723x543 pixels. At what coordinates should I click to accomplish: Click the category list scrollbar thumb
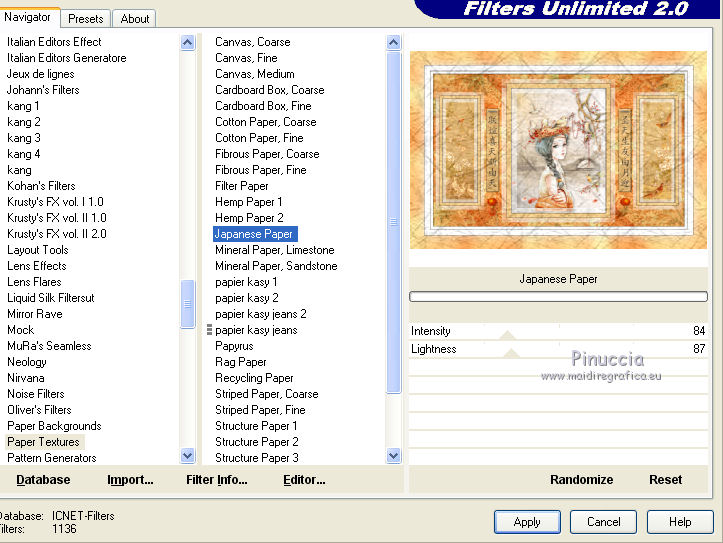188,304
